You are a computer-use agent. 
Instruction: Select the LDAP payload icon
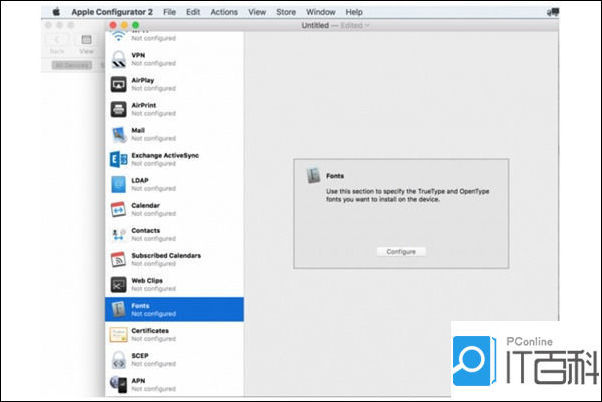coord(118,184)
